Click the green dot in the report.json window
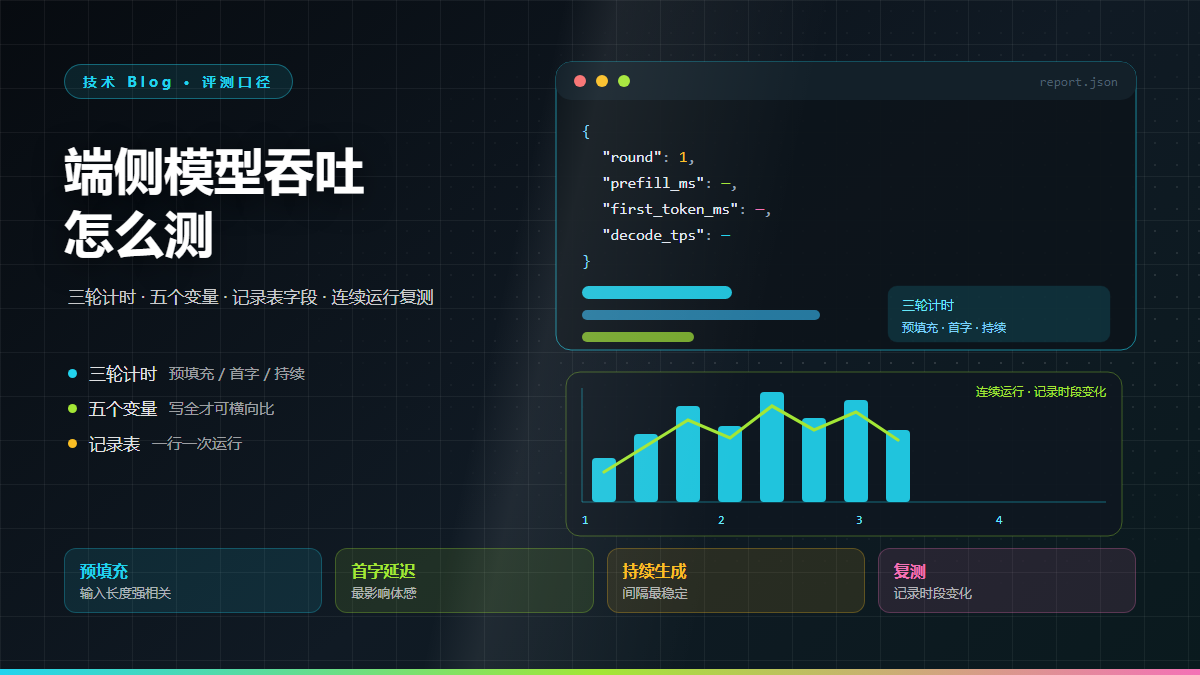Screen dimensions: 1200x675 (x=624, y=81)
